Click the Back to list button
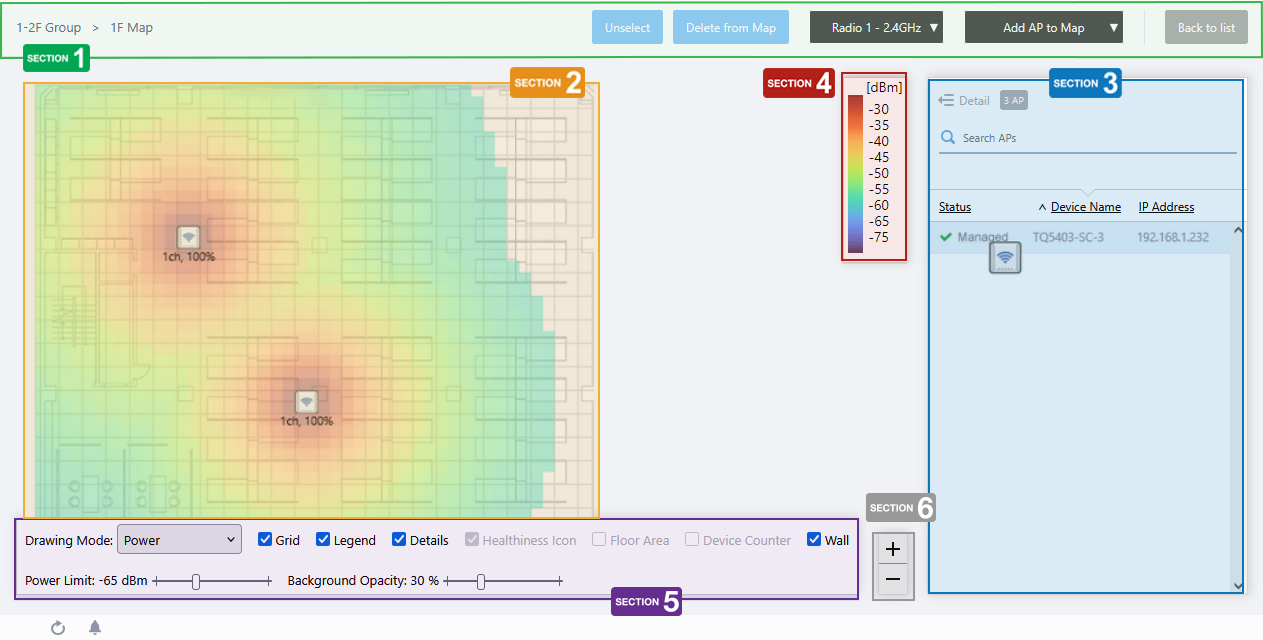Viewport: 1263px width, 640px height. [1206, 28]
